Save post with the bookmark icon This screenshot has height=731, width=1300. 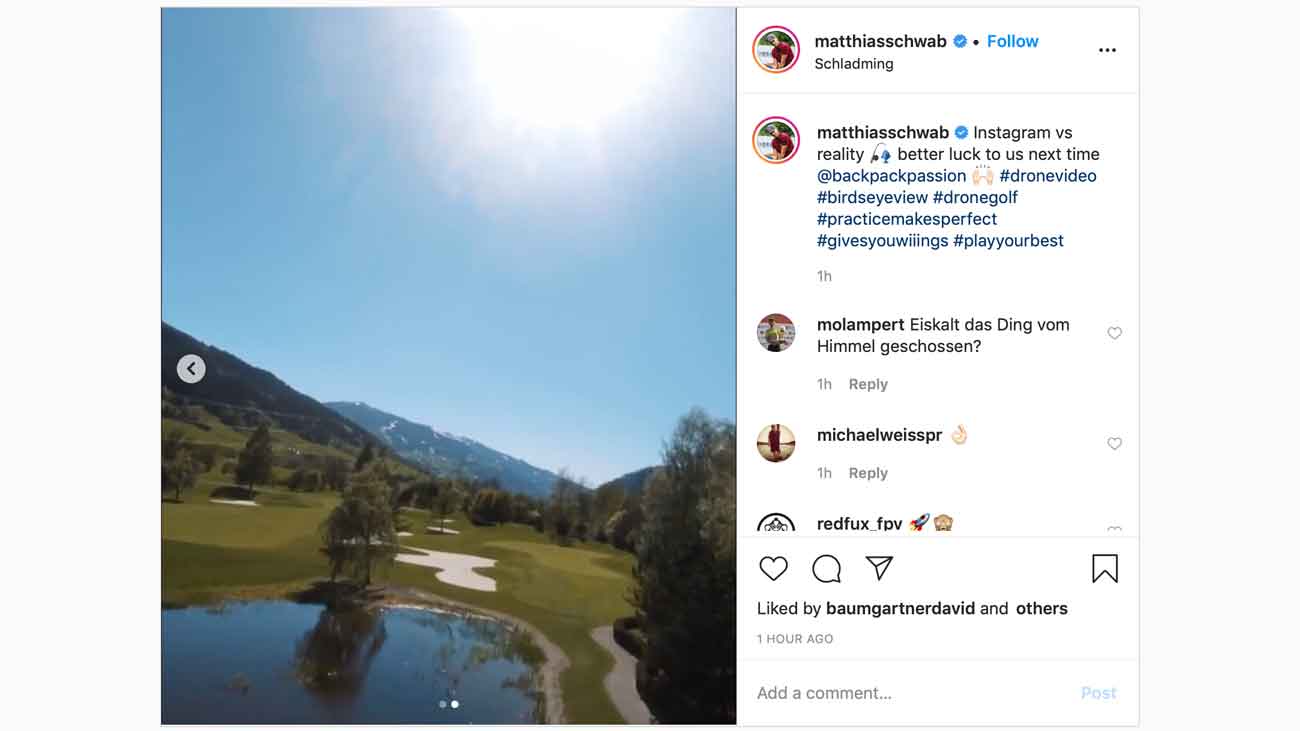point(1104,569)
